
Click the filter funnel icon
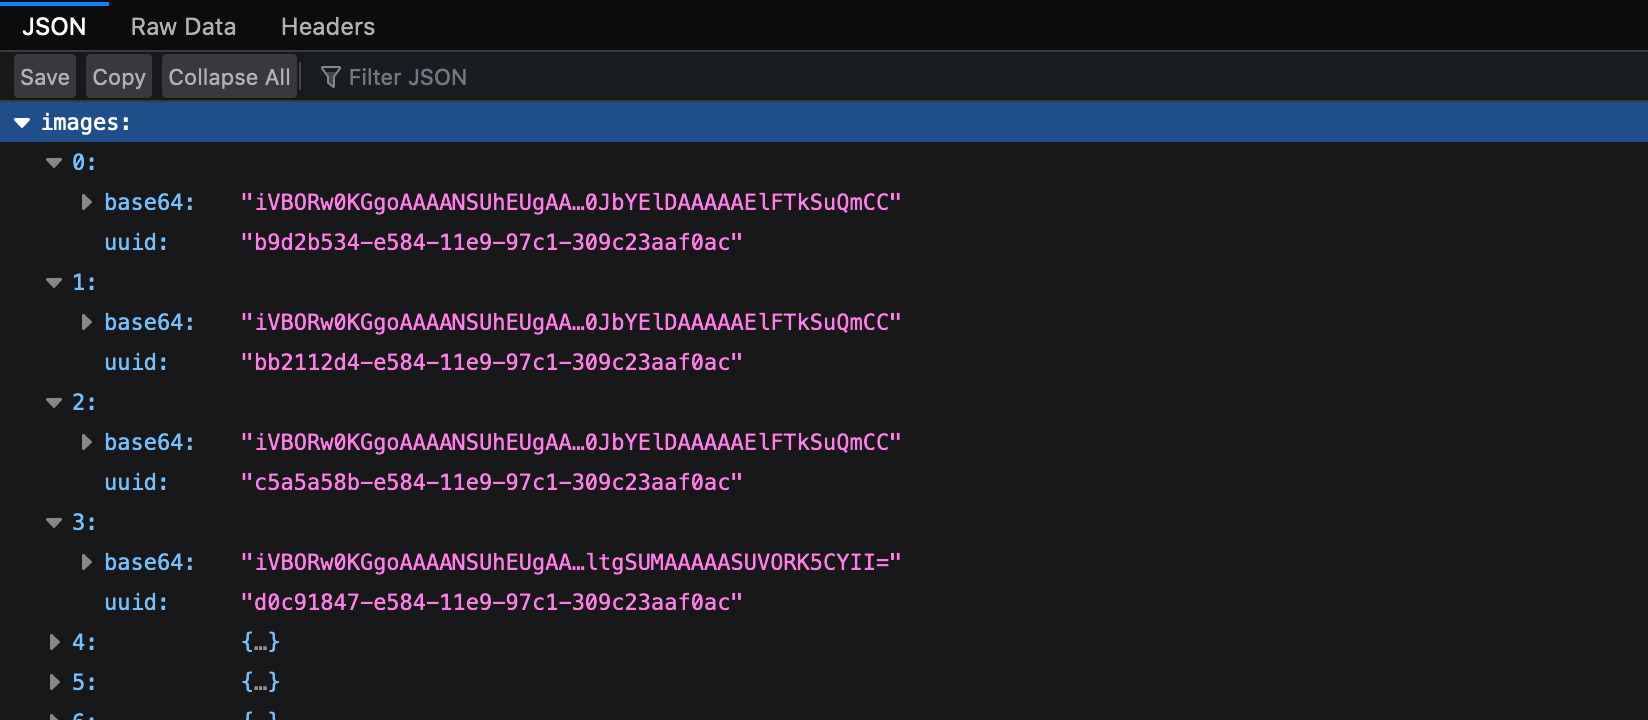pos(330,77)
